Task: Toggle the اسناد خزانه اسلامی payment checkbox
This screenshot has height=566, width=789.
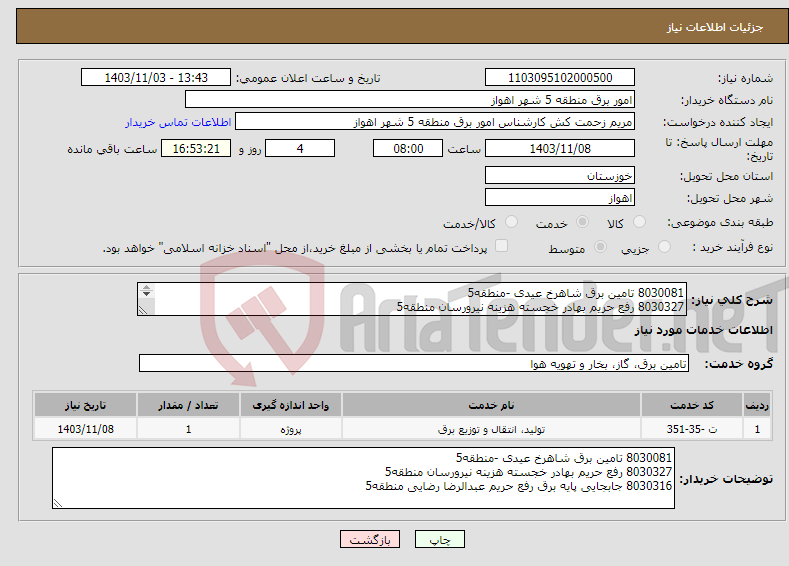Action: click(x=501, y=246)
